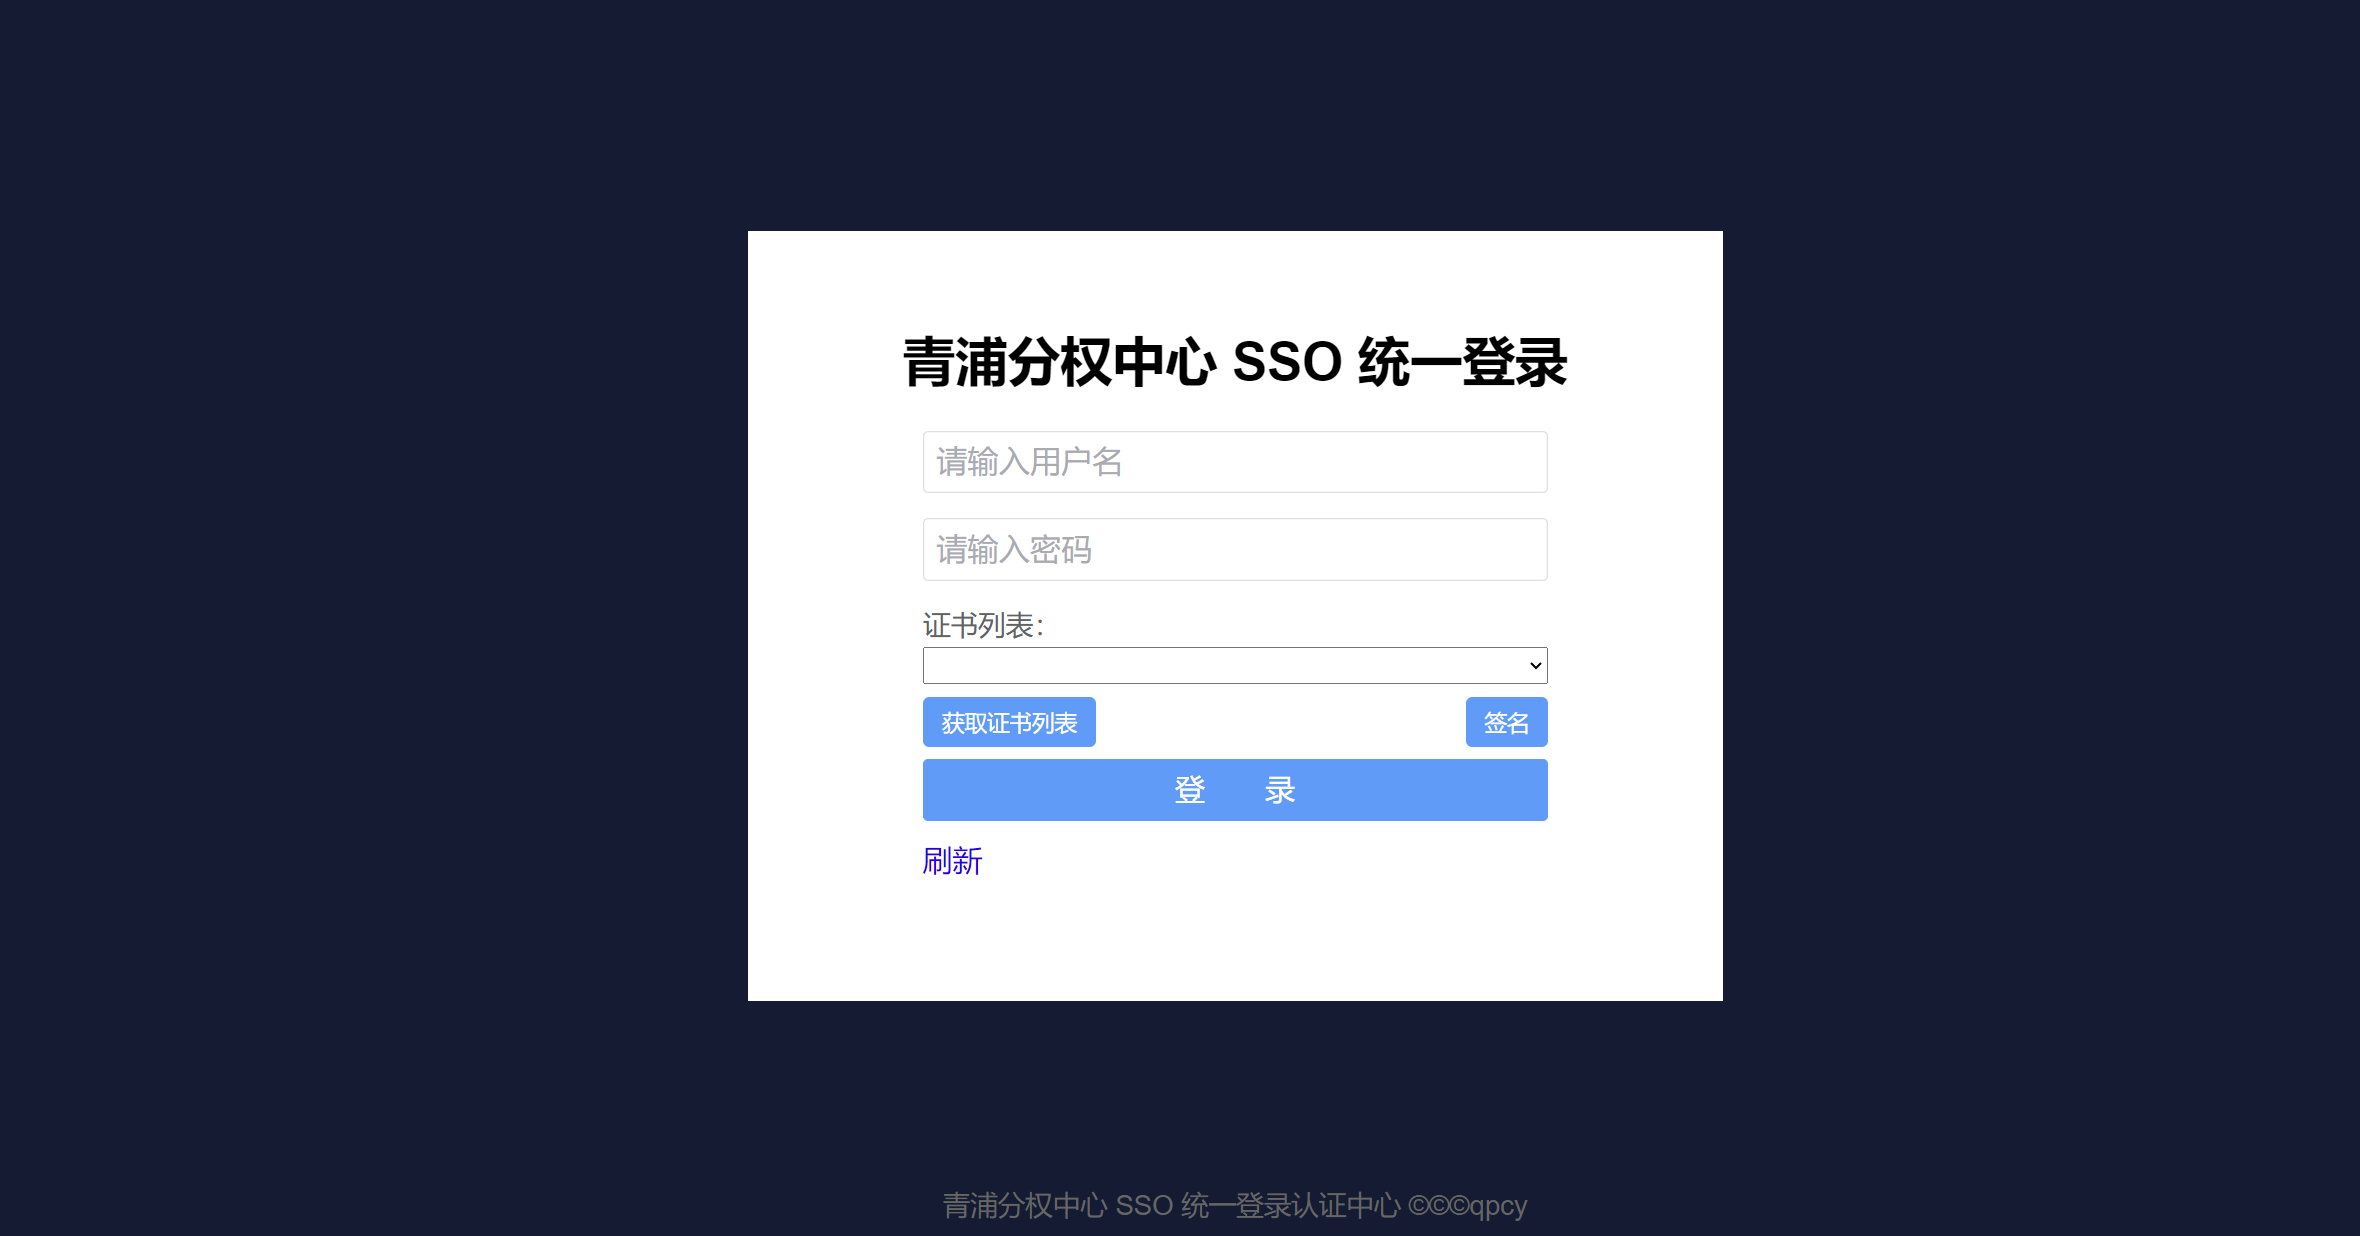Submit with the 登 录 login button
The width and height of the screenshot is (2360, 1236).
1235,790
